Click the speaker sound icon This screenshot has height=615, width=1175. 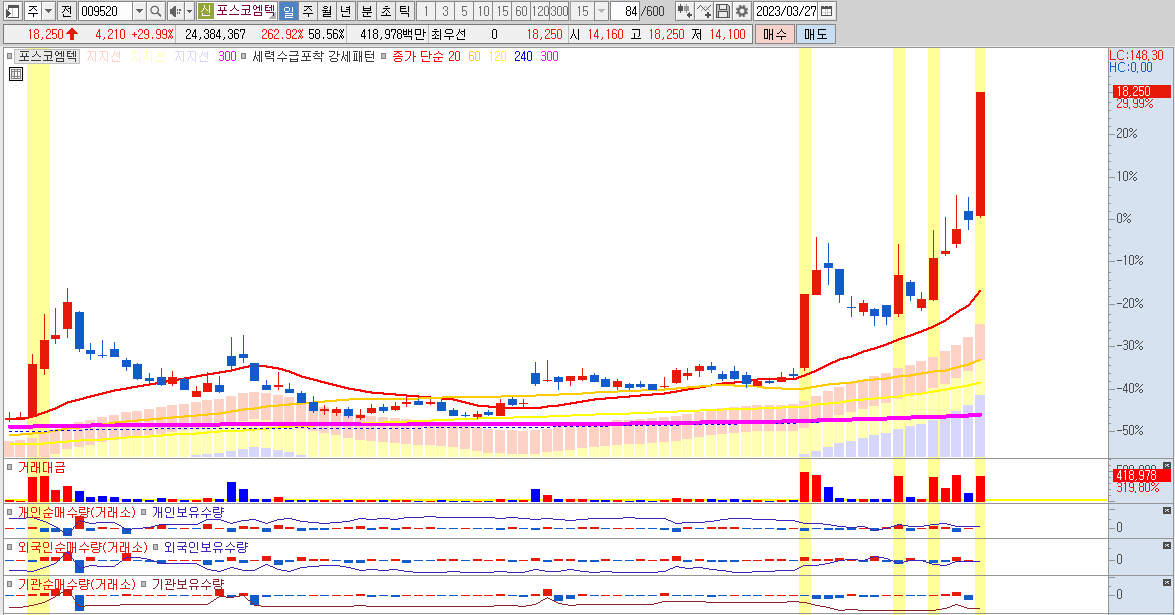tap(175, 11)
